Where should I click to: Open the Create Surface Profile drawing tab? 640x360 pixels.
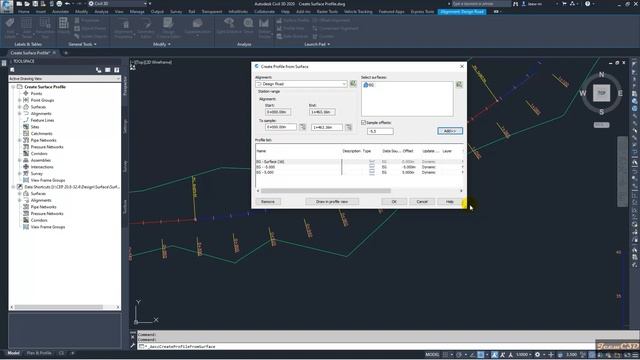(x=30, y=53)
